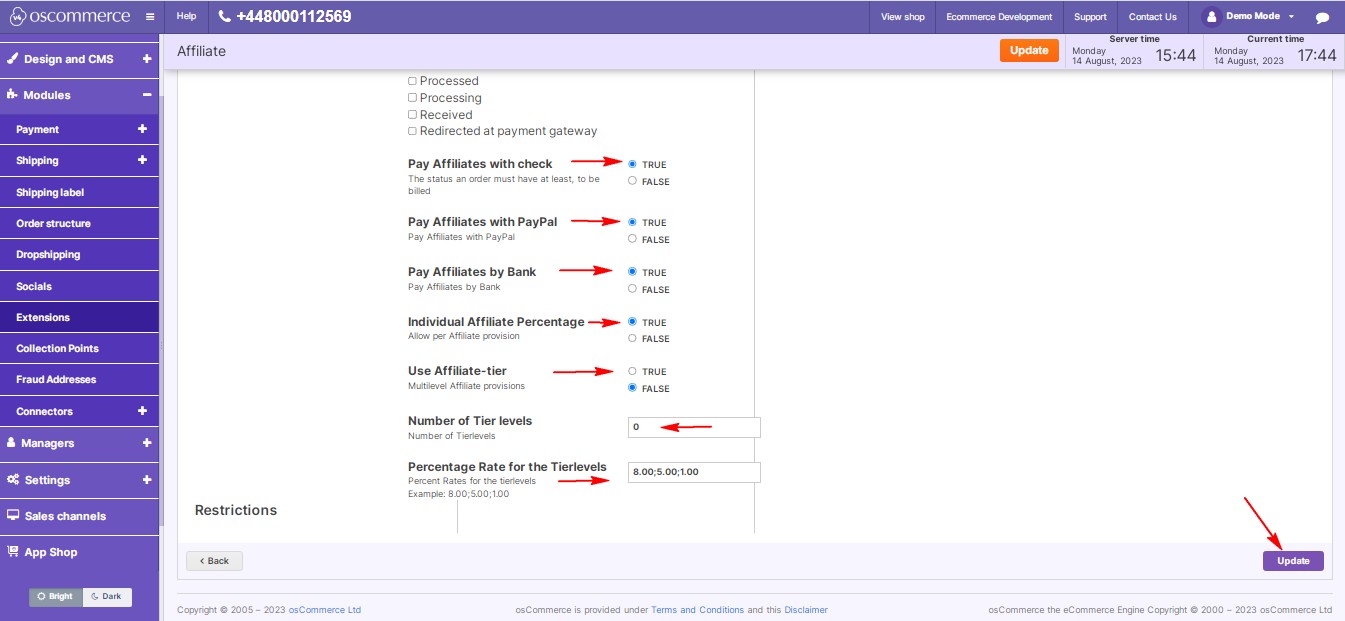Click the Settings gears icon
1345x621 pixels.
pyautogui.click(x=13, y=479)
